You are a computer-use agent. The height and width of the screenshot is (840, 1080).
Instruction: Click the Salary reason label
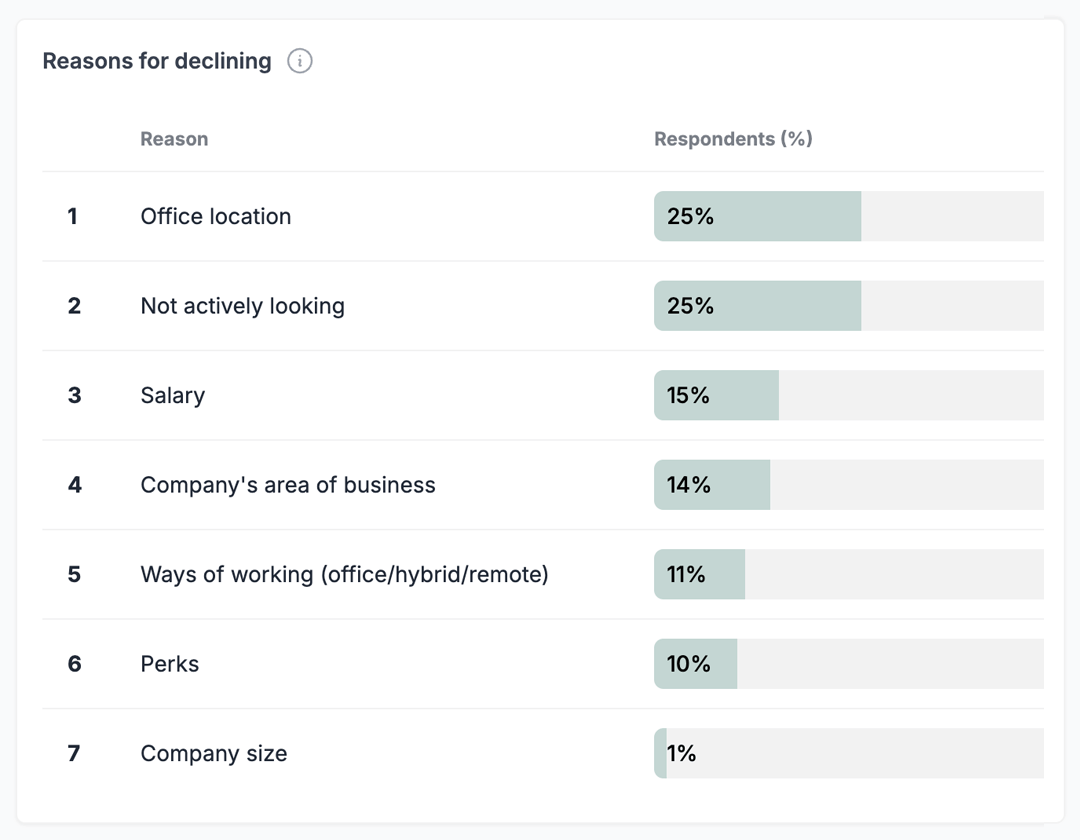coord(172,396)
